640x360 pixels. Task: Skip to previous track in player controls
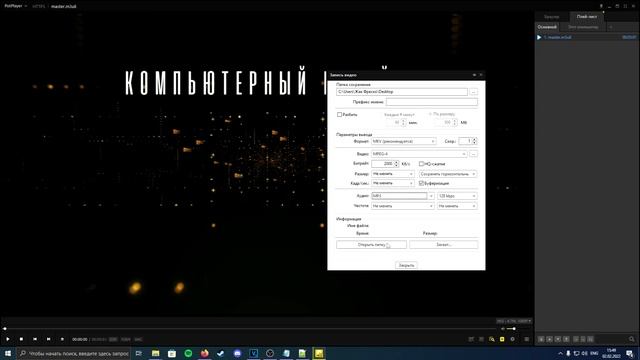(35, 339)
